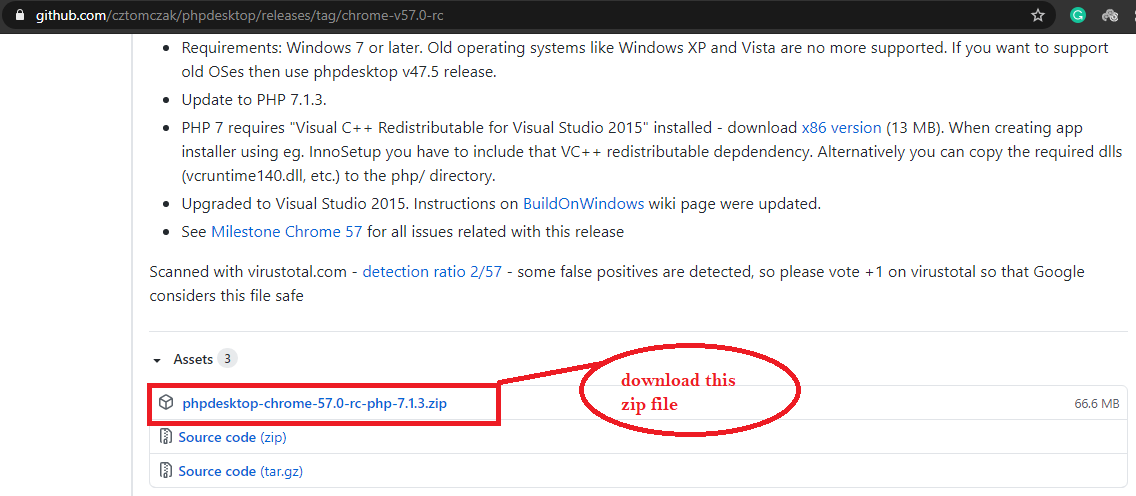Screen dimensions: 1136x496
Task: Click the file icon beside Source code (zip)
Action: (166, 437)
